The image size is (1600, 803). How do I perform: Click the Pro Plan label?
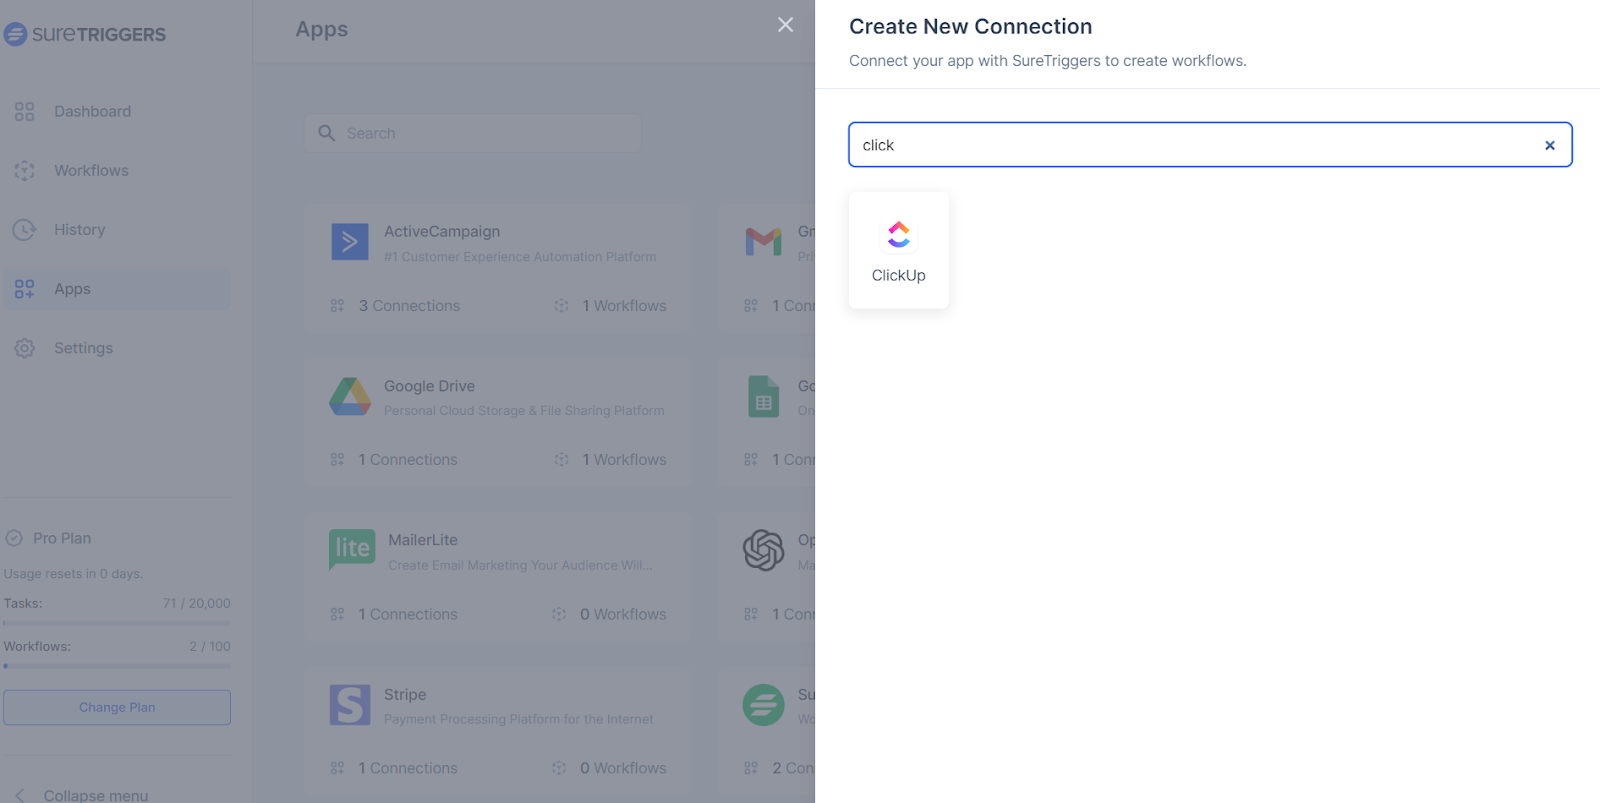(62, 538)
